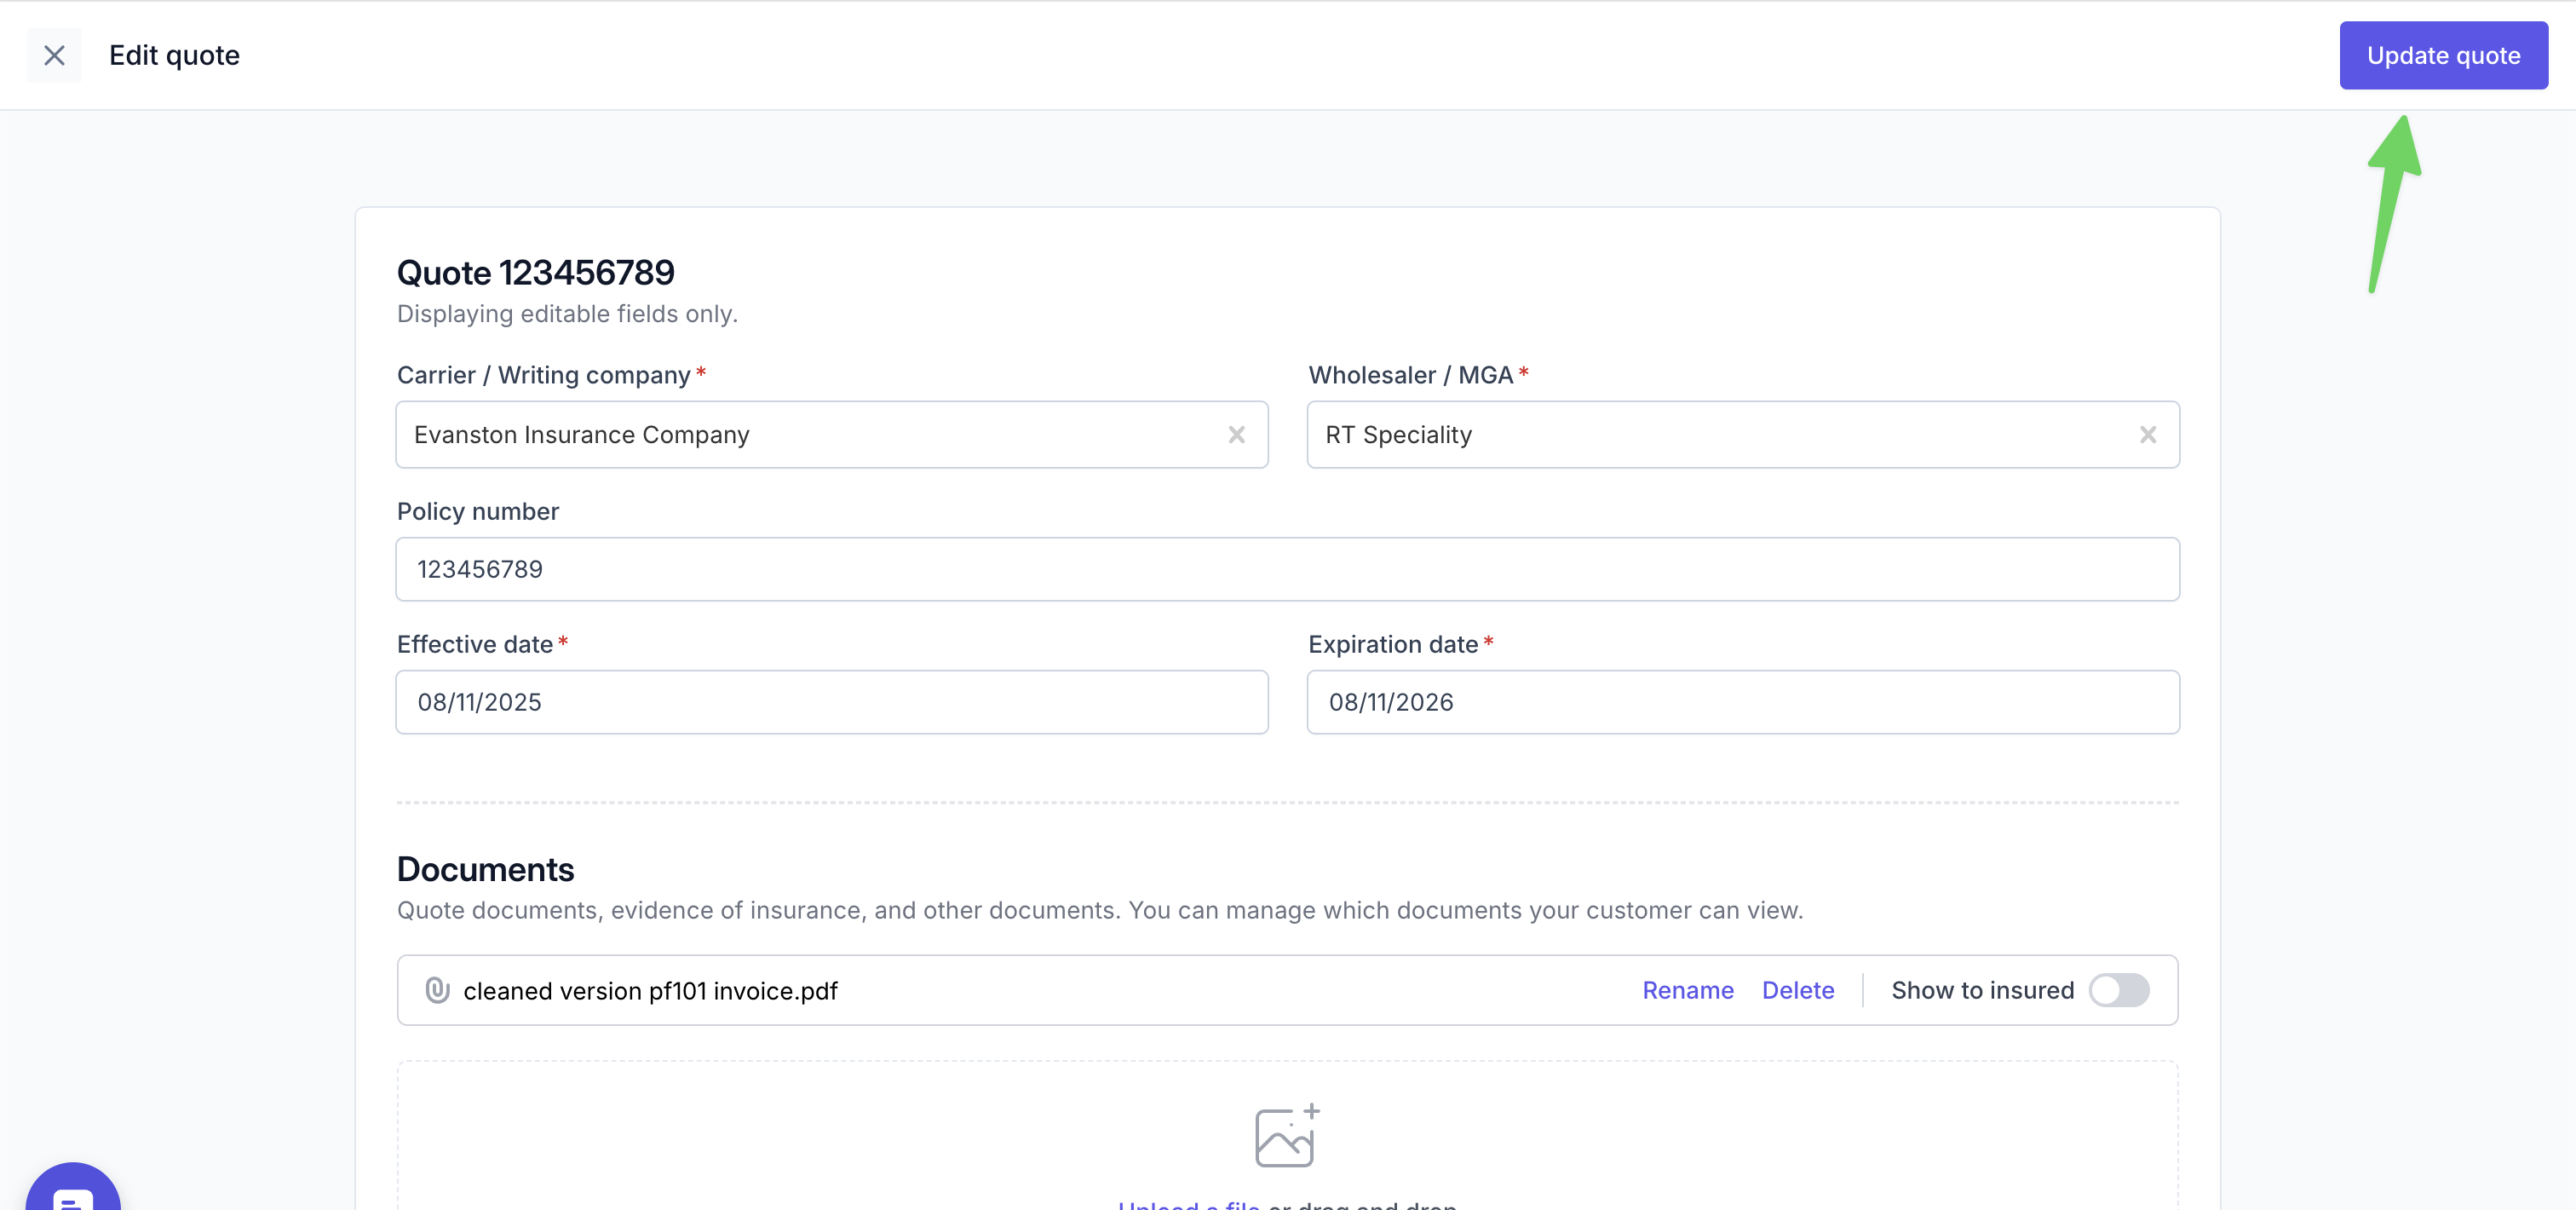Screen dimensions: 2576x1210
Task: Clear the Evanston Insurance Company carrier selection
Action: point(1237,435)
